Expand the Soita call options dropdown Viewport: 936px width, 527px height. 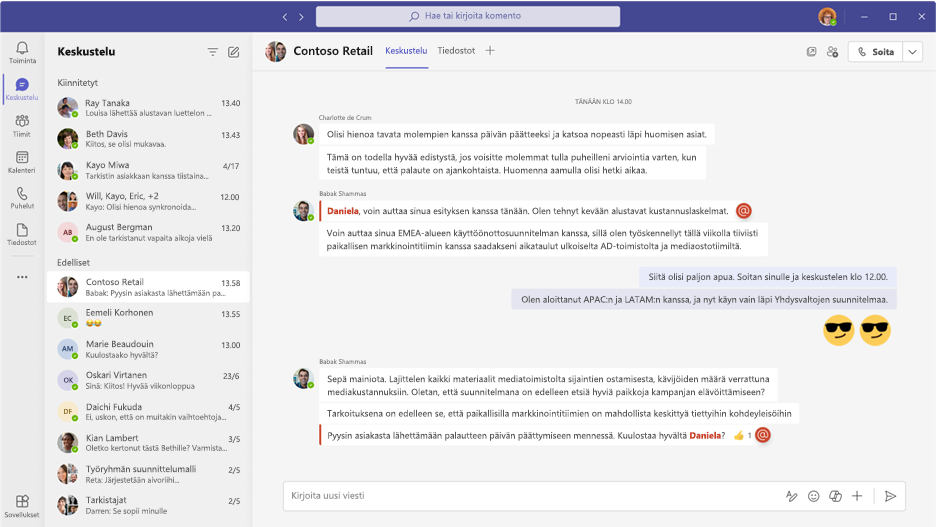[x=913, y=52]
